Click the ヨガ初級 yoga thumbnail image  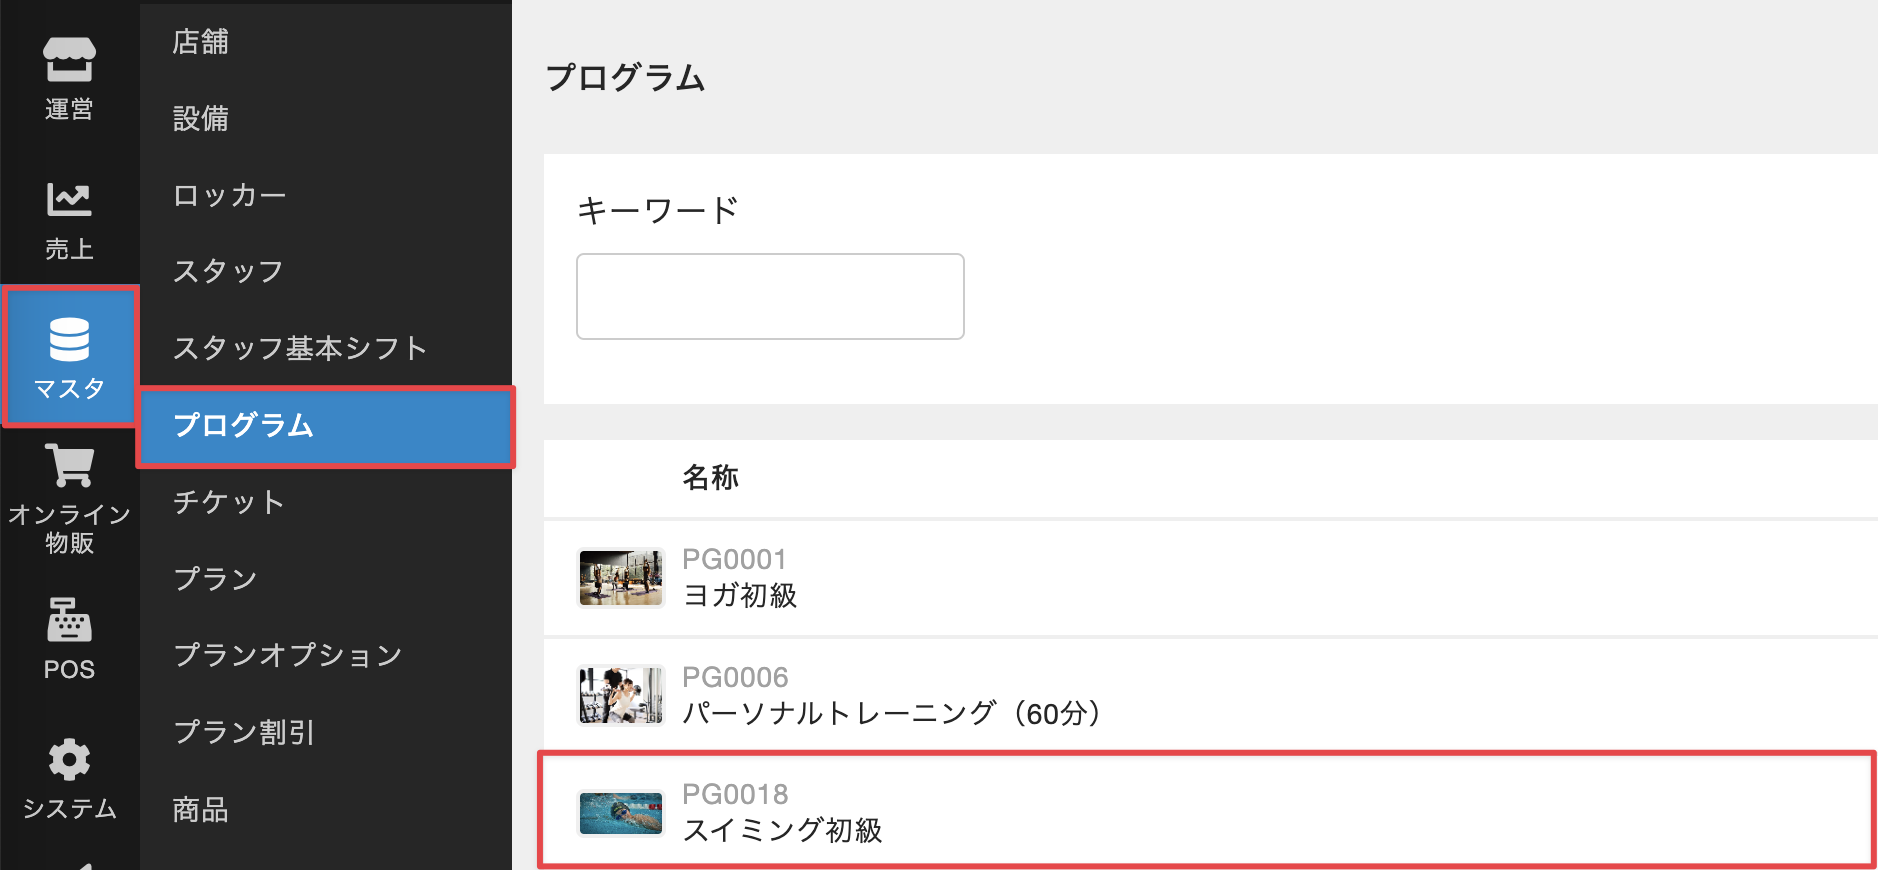621,578
